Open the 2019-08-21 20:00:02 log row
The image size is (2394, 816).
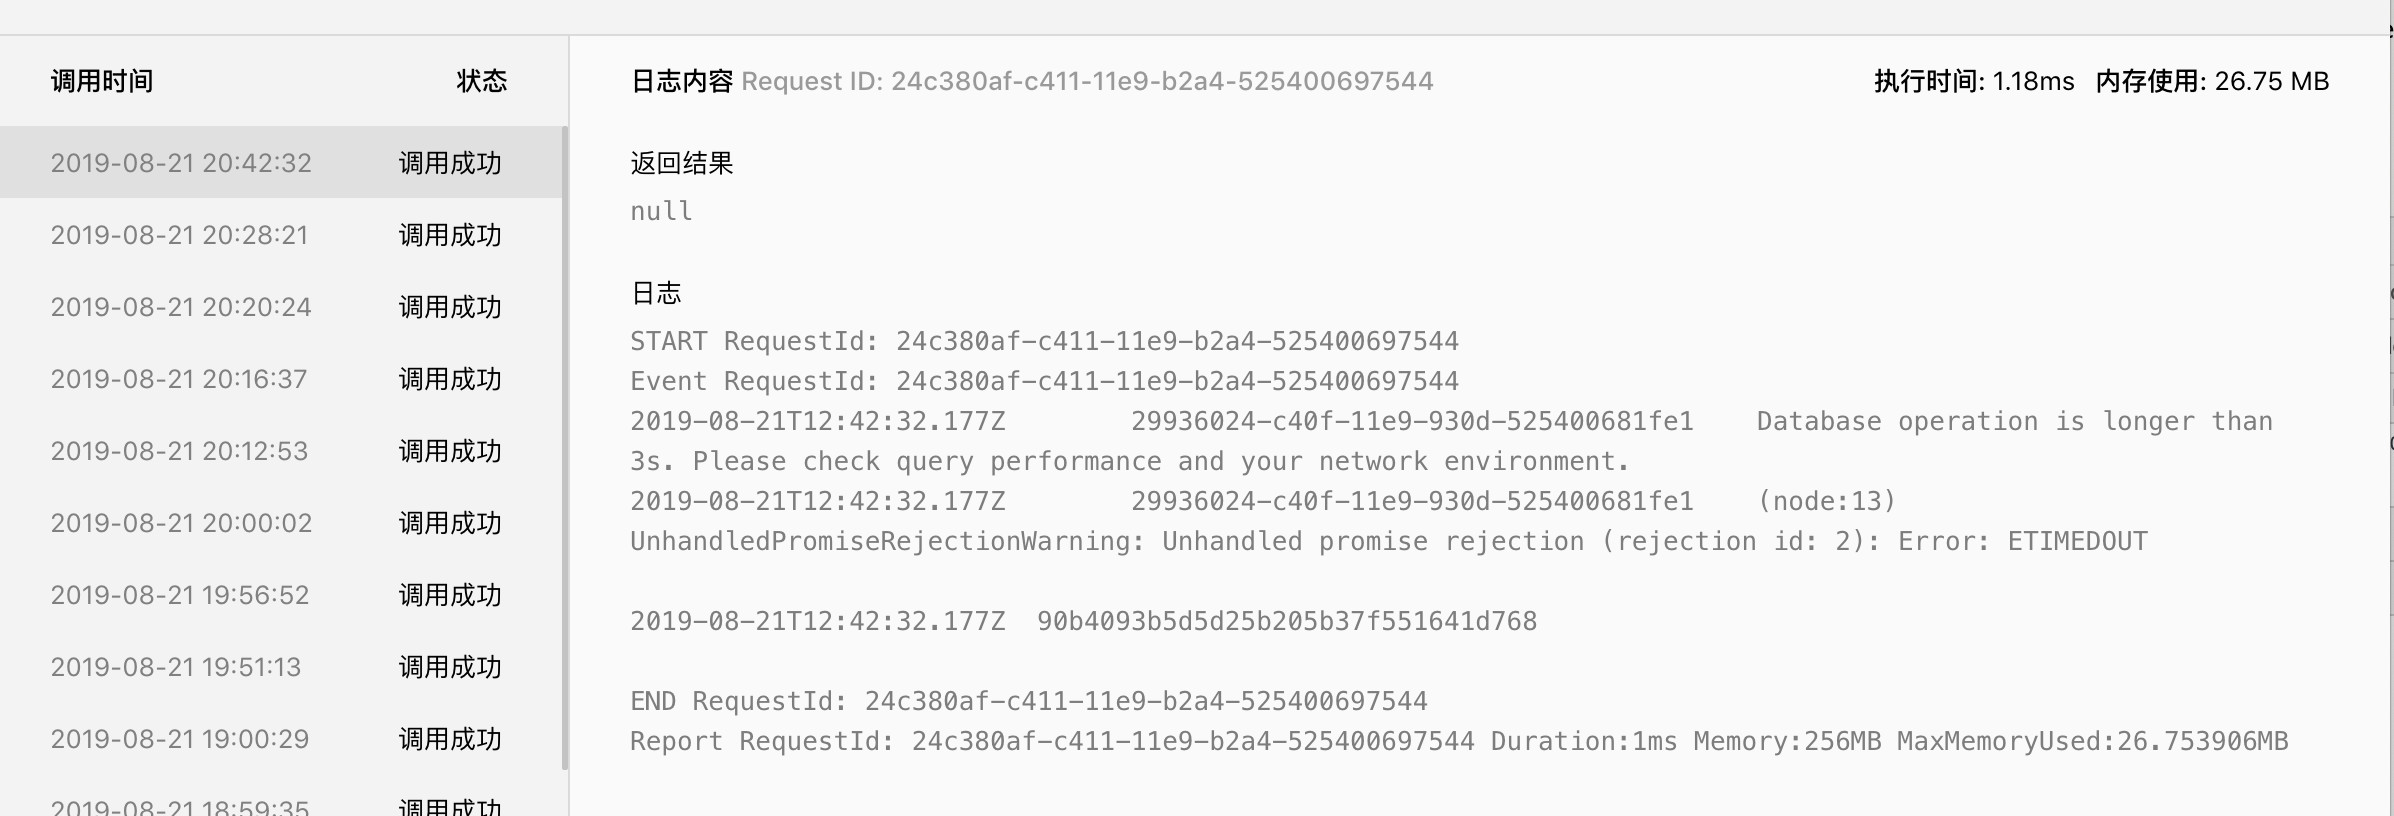tap(181, 523)
